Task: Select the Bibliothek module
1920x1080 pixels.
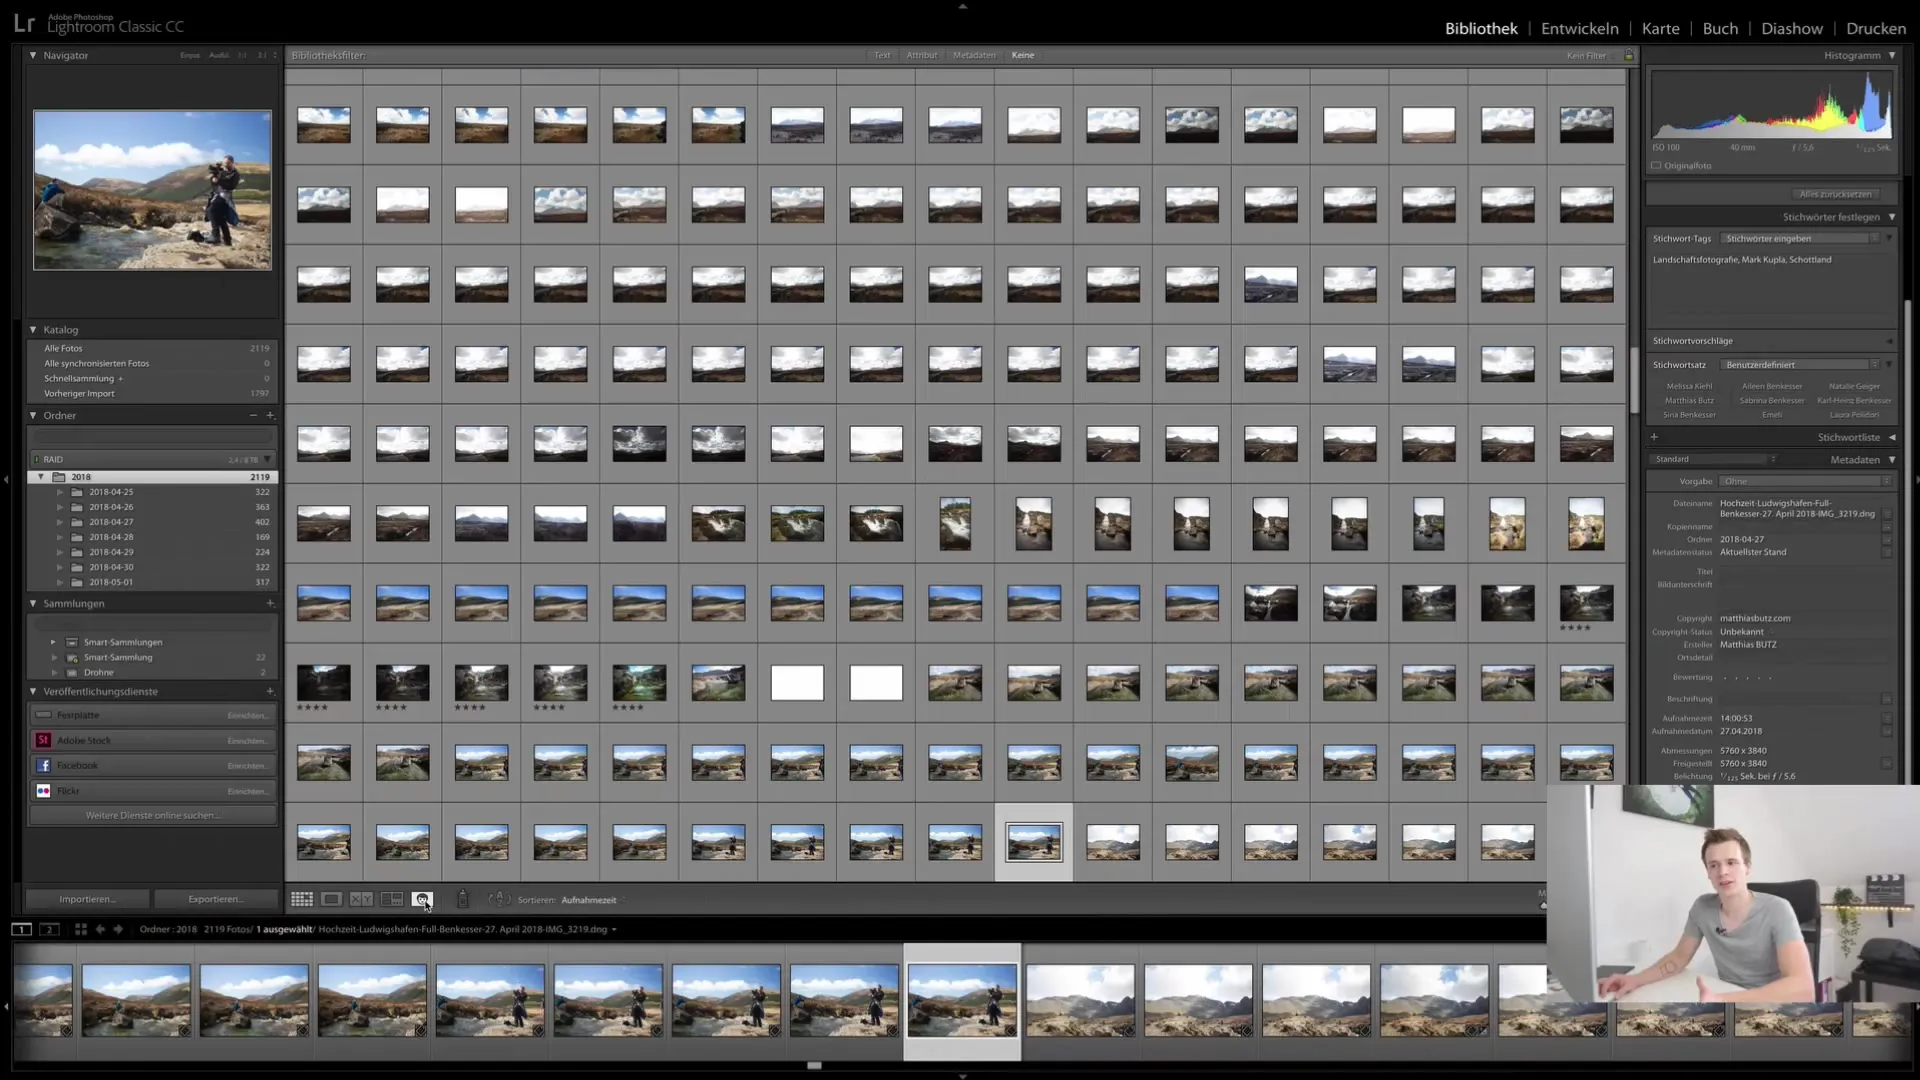Action: point(1481,28)
